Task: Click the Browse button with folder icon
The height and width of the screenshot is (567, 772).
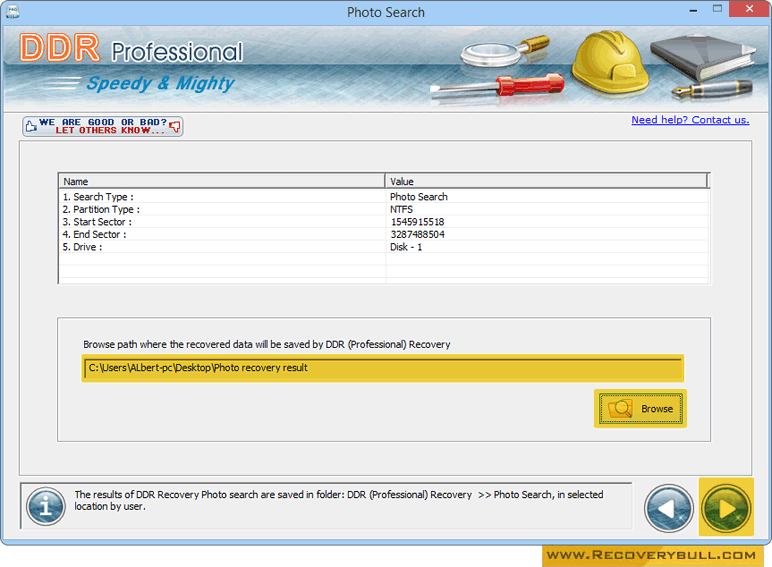Action: tap(641, 409)
